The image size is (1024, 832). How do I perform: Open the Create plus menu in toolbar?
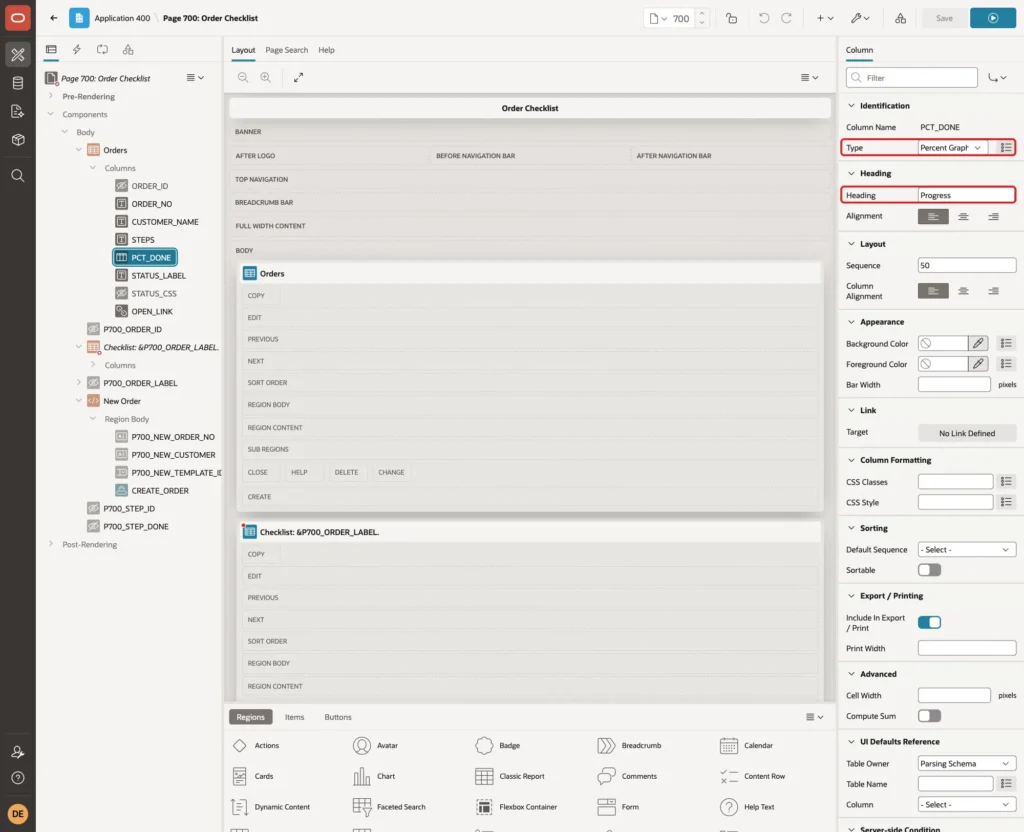point(825,18)
